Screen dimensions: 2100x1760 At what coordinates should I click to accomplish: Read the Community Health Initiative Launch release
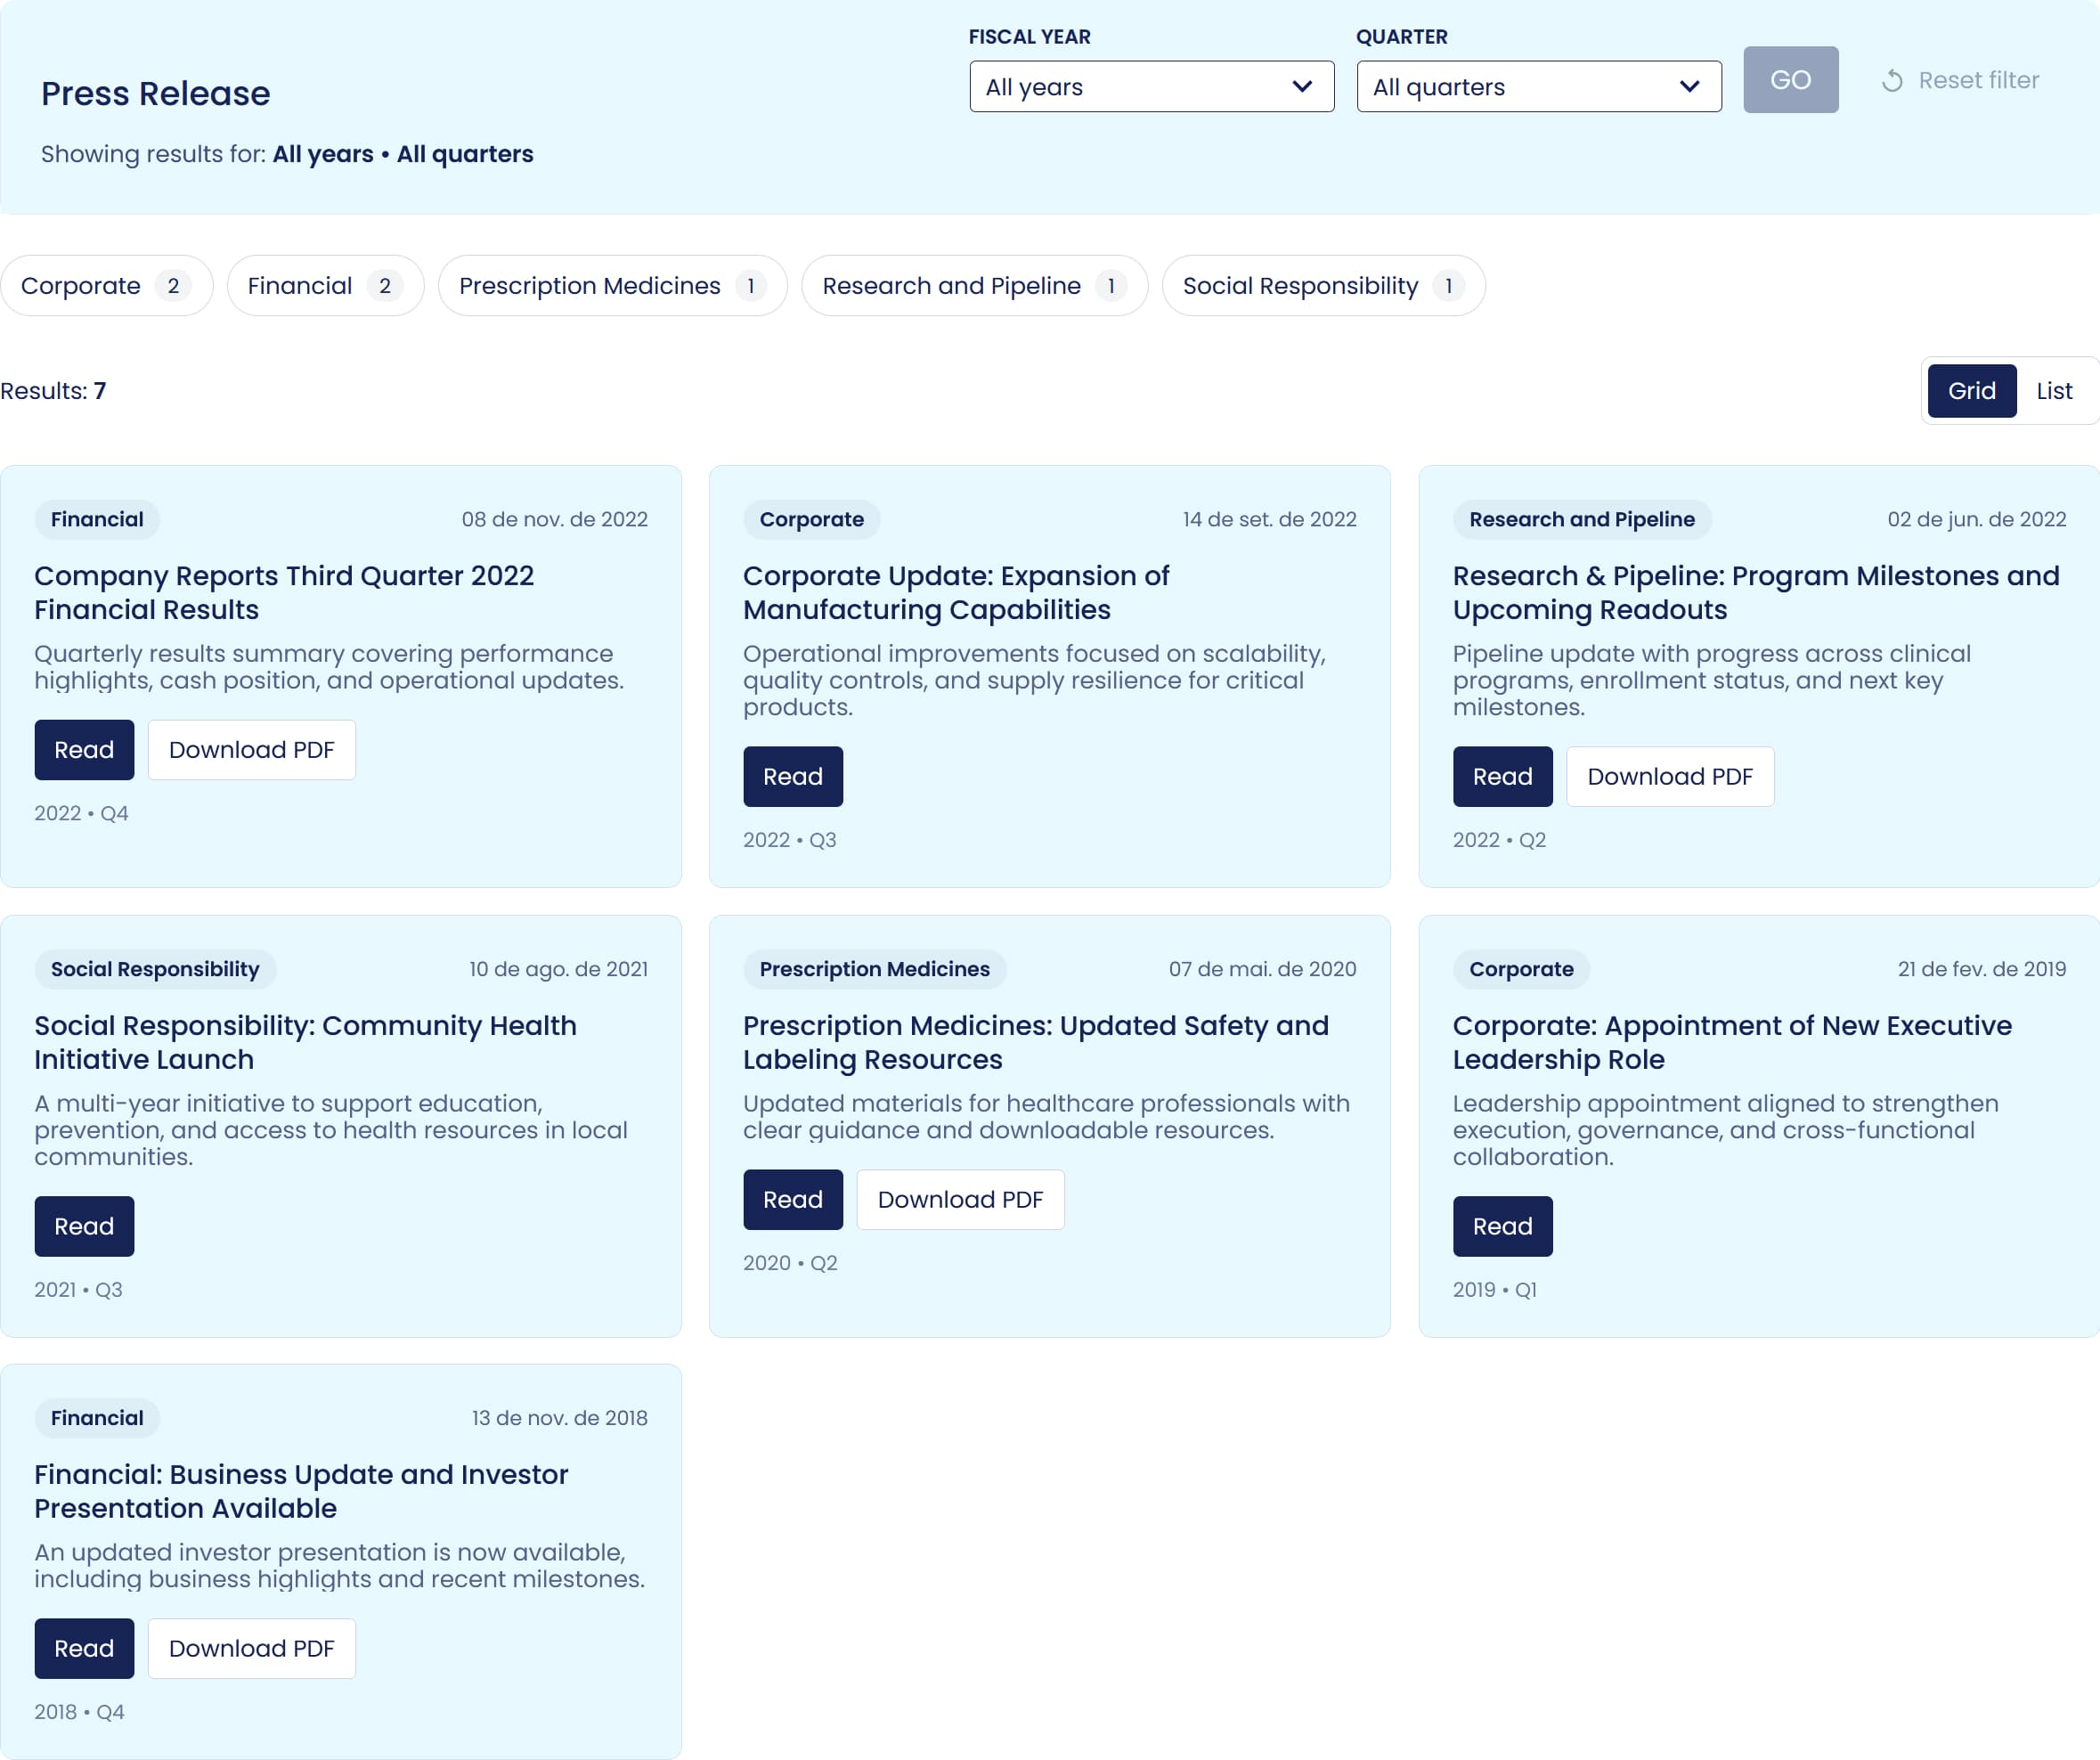84,1226
